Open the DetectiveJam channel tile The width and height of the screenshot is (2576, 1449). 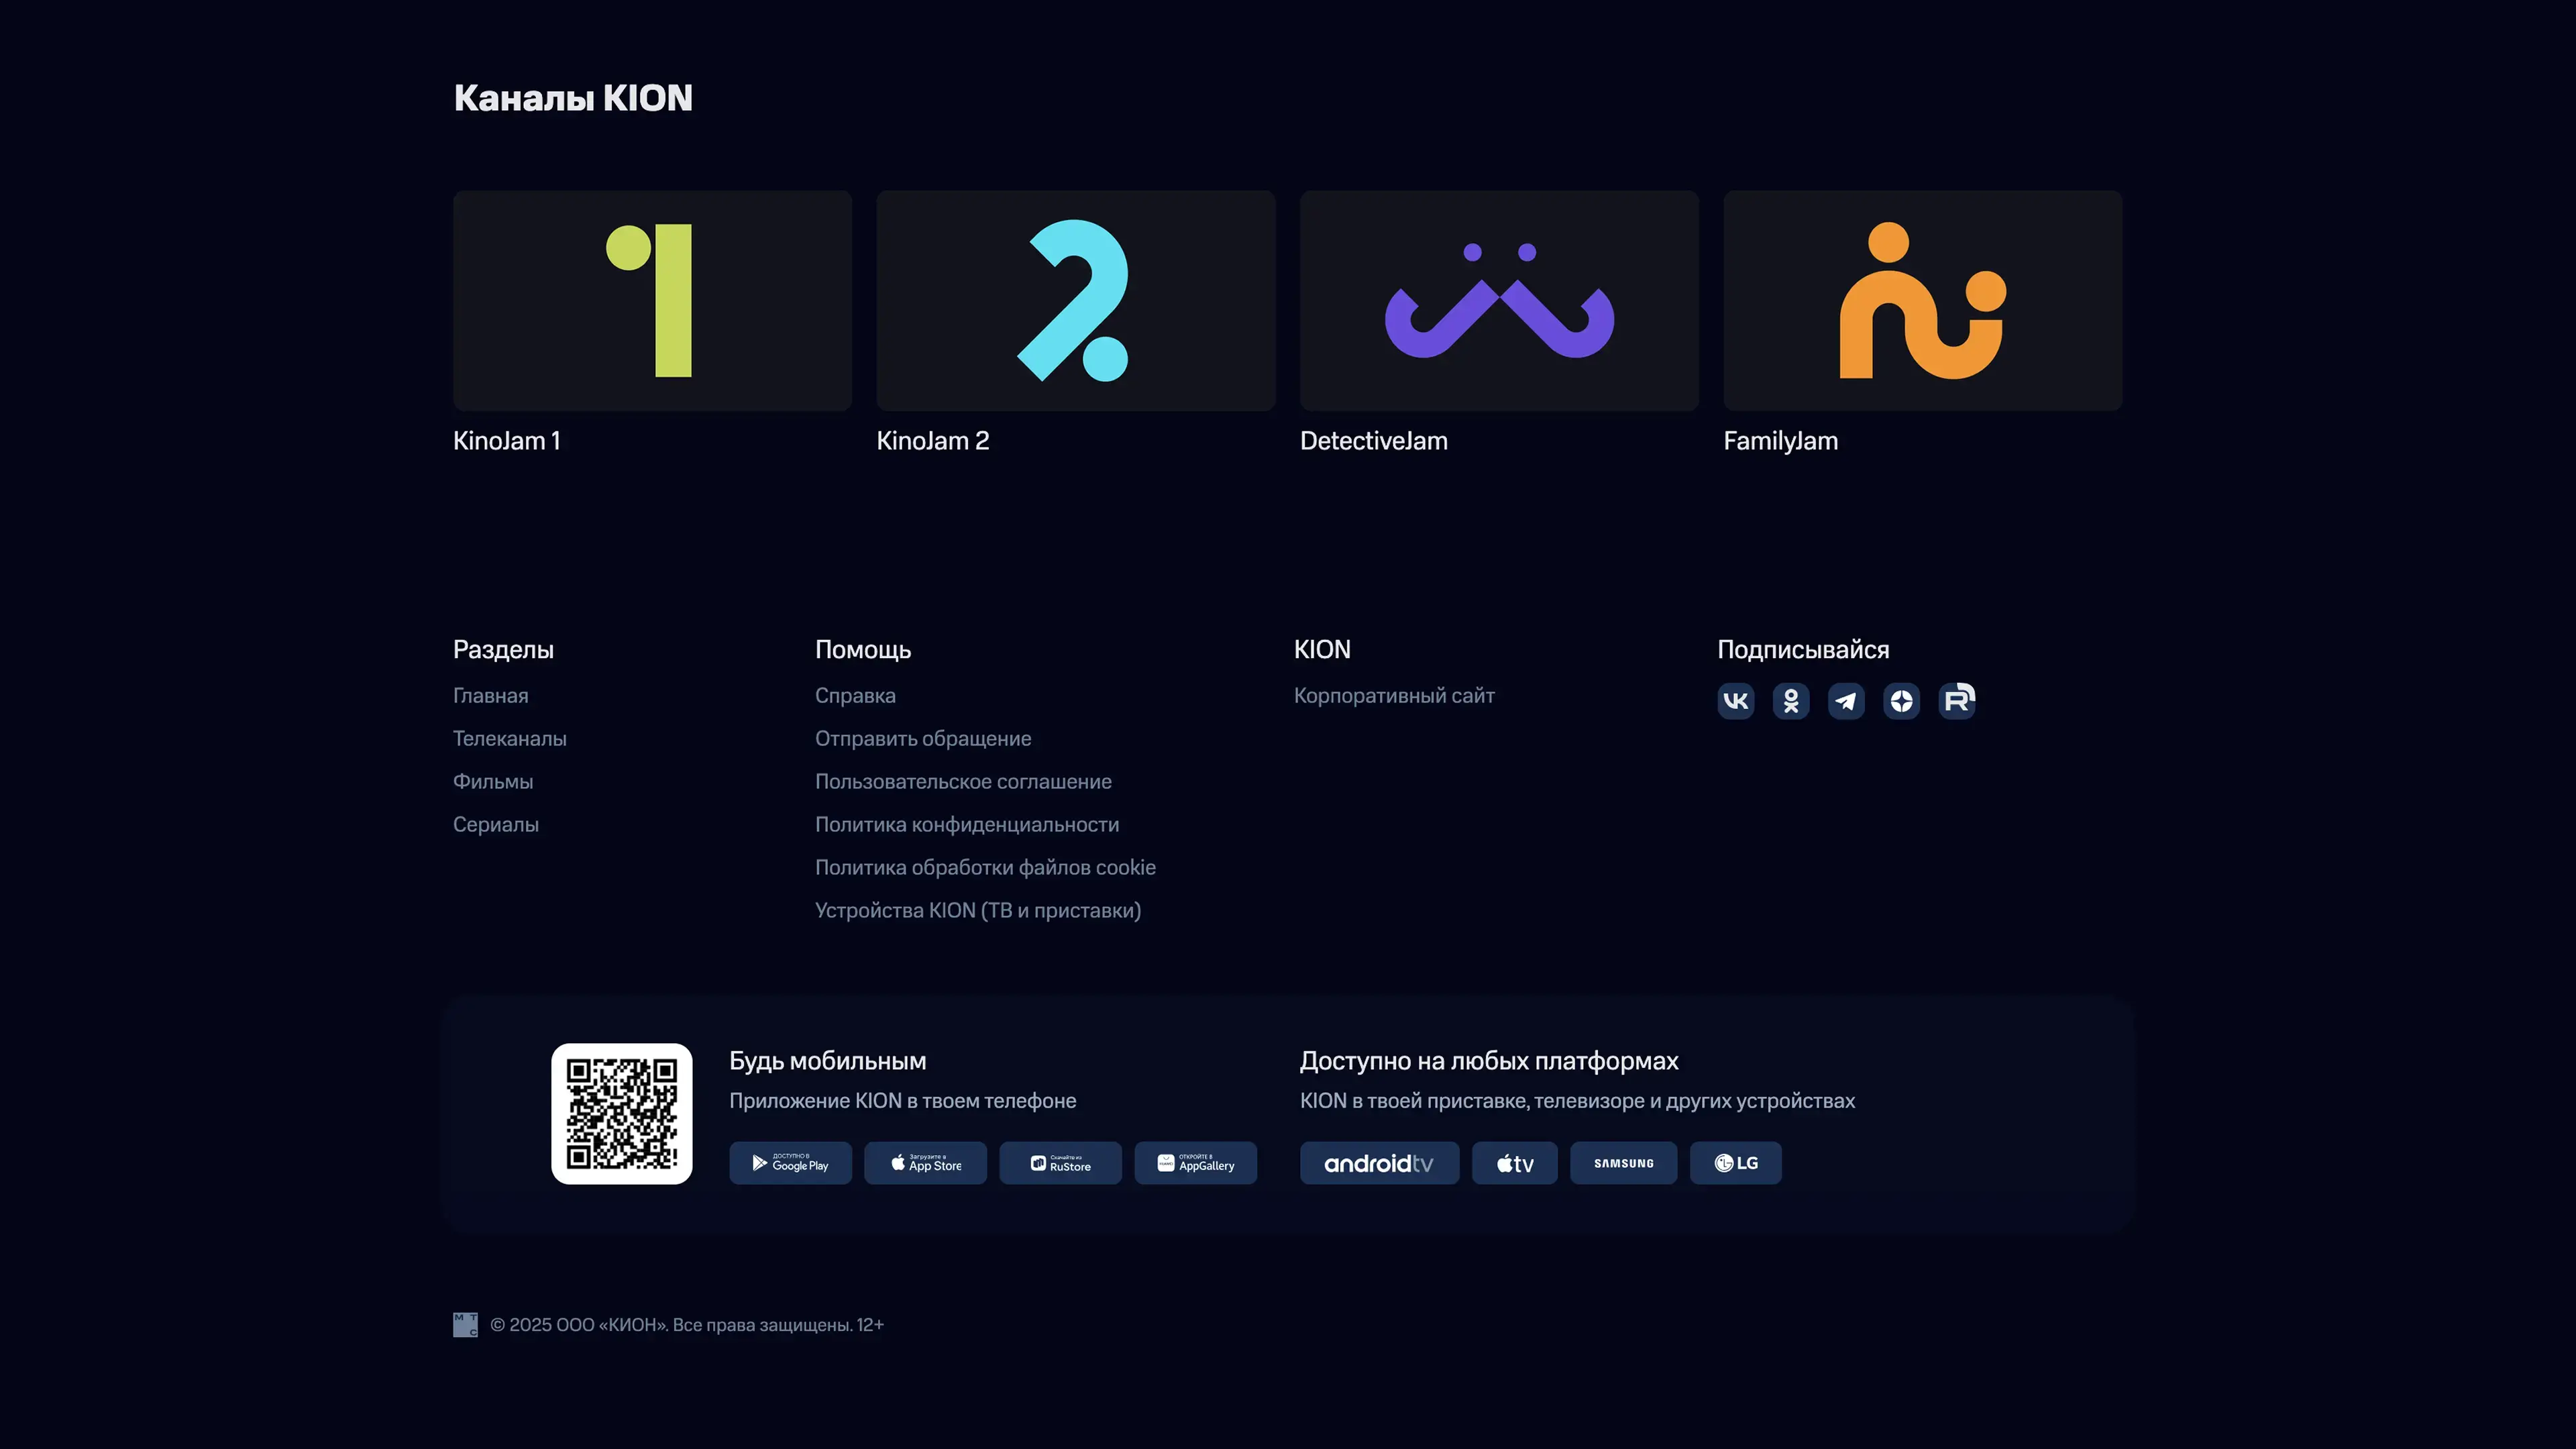point(1499,300)
